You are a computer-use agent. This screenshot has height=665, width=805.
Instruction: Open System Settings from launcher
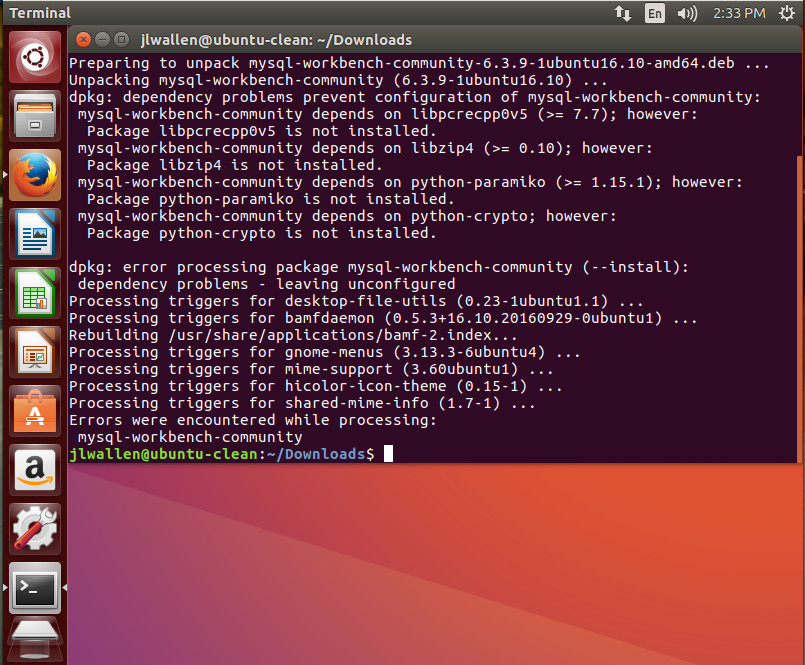coord(35,528)
